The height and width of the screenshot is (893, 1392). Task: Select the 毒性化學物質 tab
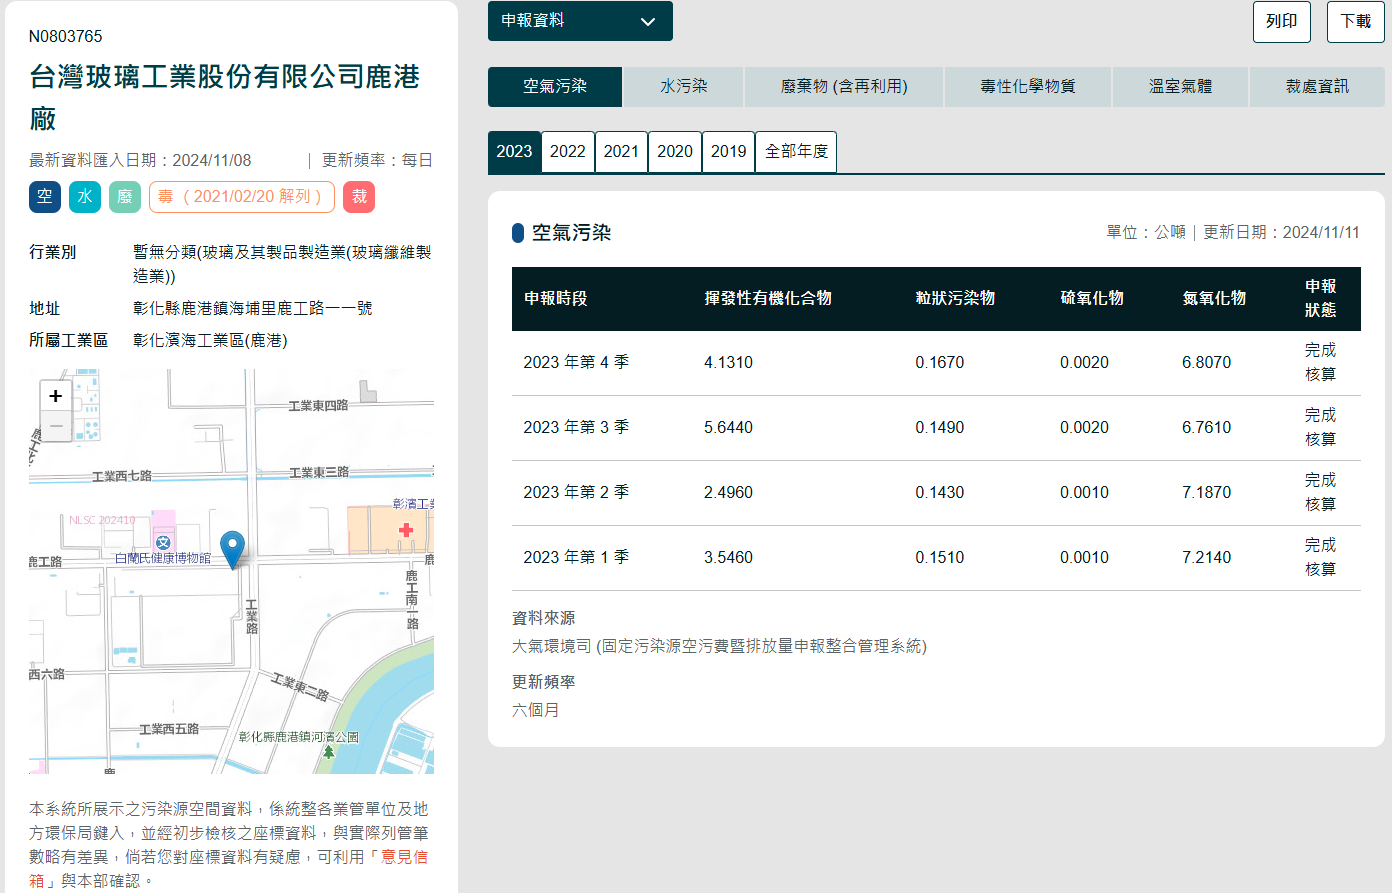click(1028, 87)
